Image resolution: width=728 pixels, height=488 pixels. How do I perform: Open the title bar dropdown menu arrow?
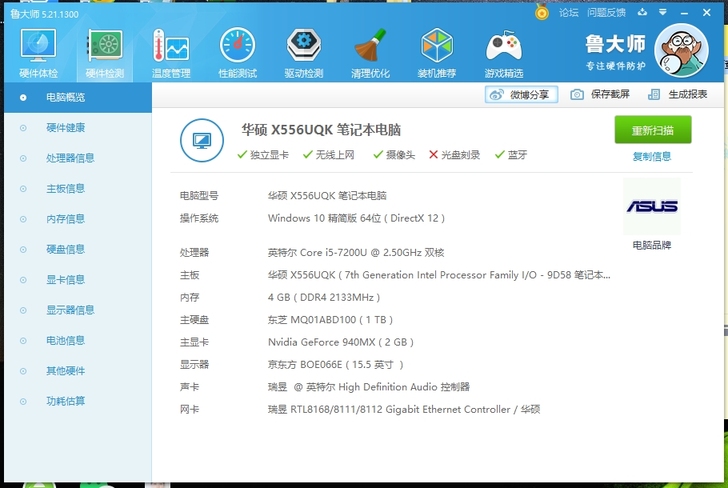coord(663,13)
